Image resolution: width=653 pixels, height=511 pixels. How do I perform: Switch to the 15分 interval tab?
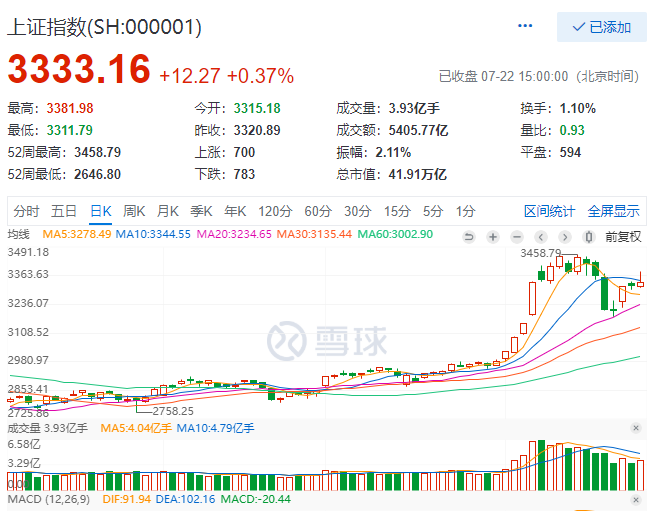point(397,211)
